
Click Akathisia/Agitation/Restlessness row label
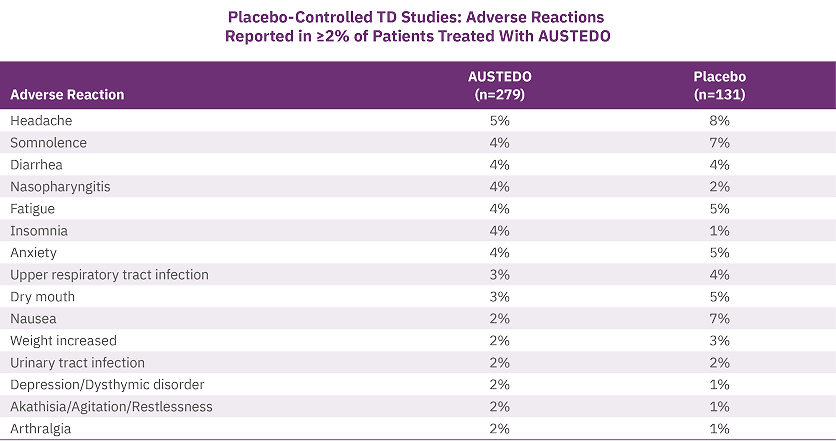pyautogui.click(x=111, y=406)
